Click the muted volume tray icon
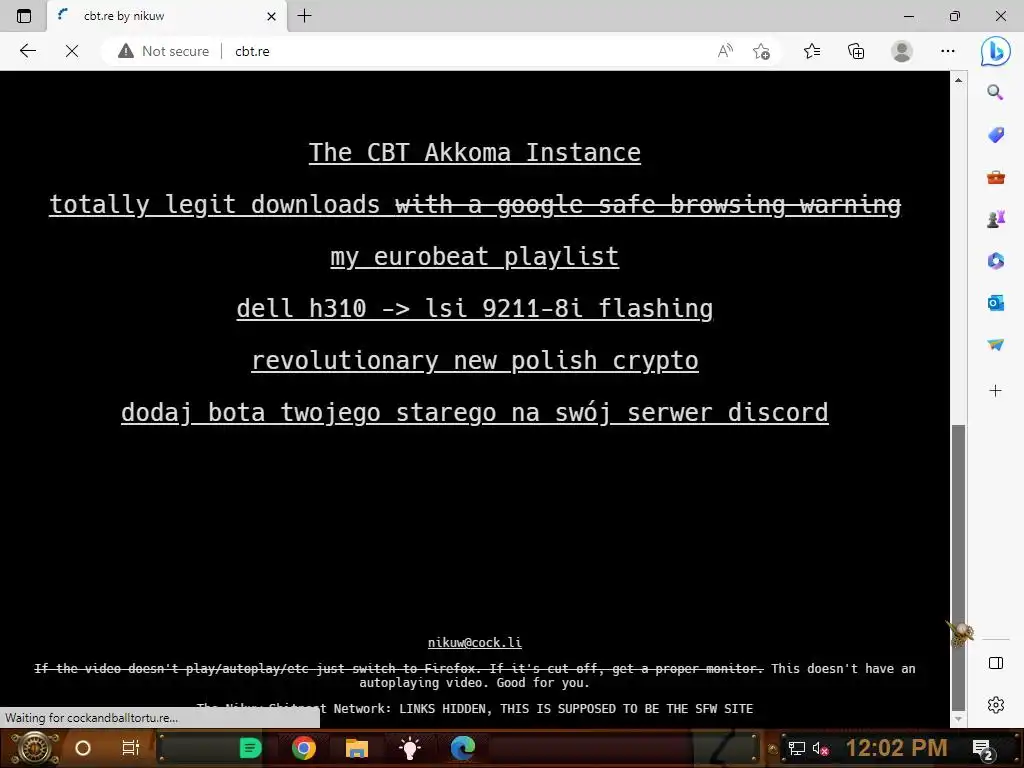 [x=820, y=748]
